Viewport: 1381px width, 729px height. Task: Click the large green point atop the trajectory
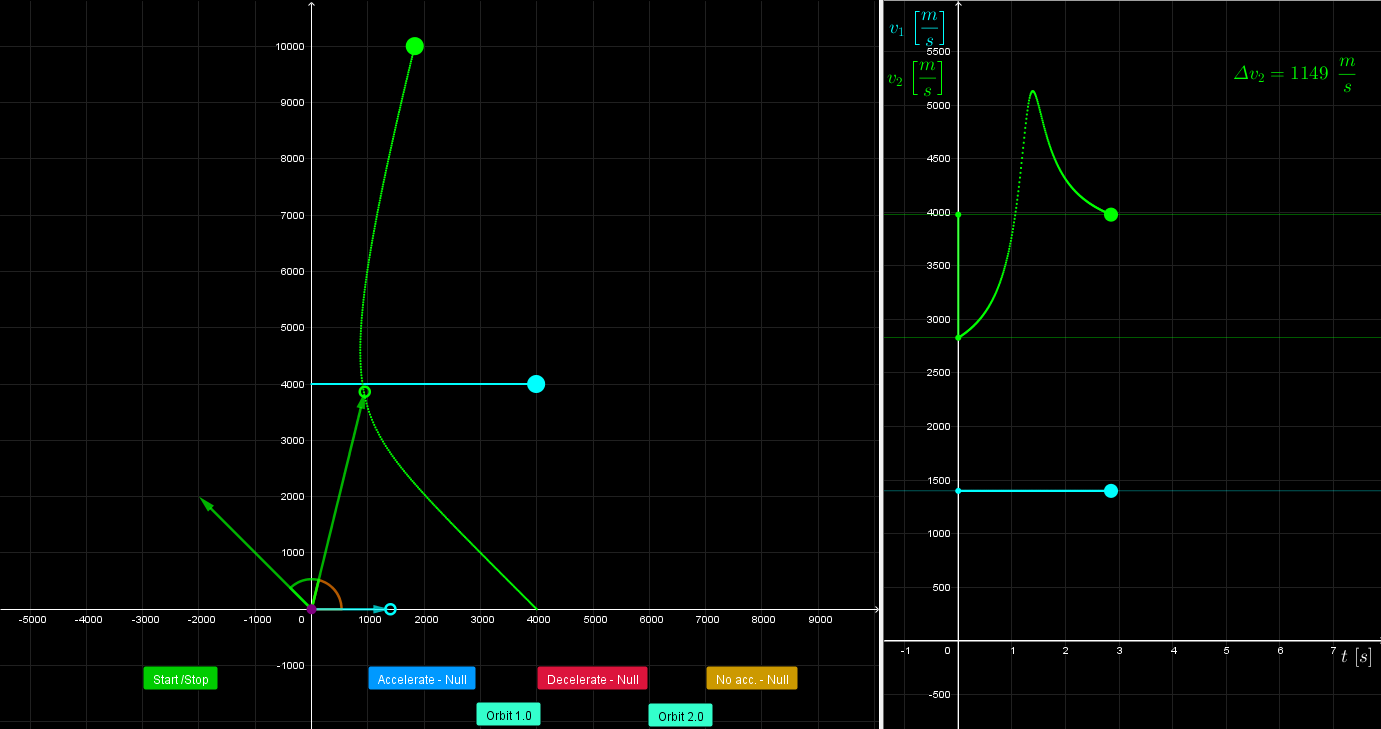(x=415, y=46)
